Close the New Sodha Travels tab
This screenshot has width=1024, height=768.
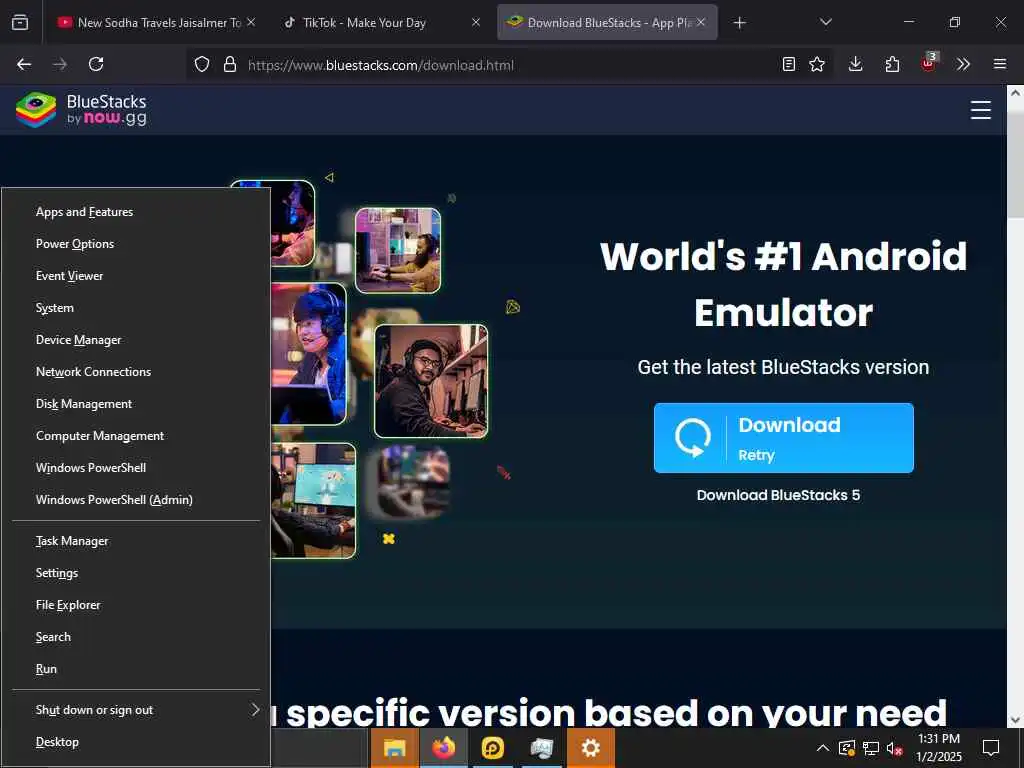click(251, 22)
